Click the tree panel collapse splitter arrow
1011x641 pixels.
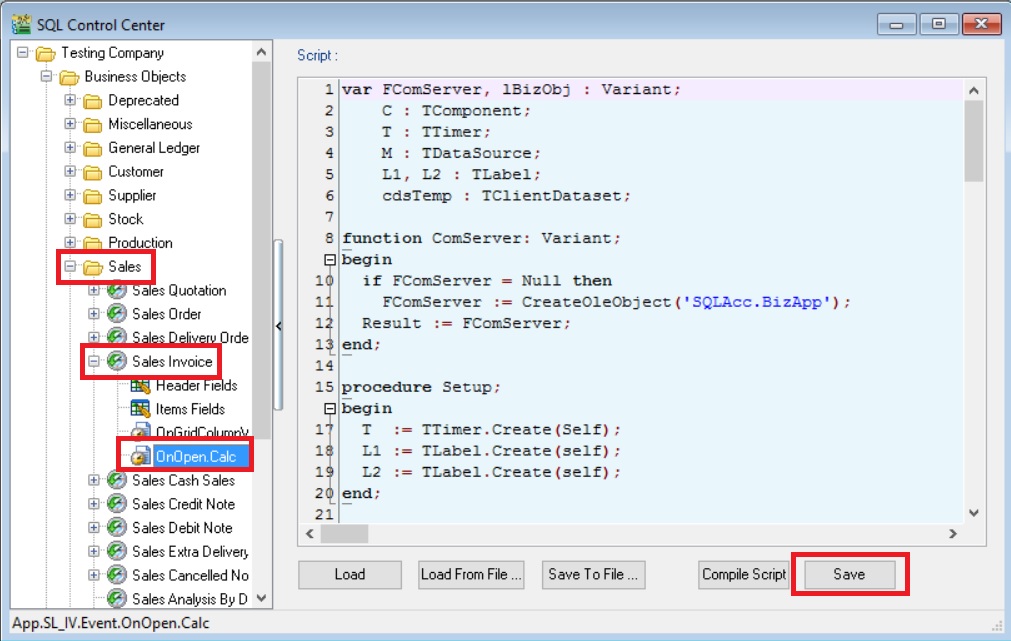click(278, 325)
